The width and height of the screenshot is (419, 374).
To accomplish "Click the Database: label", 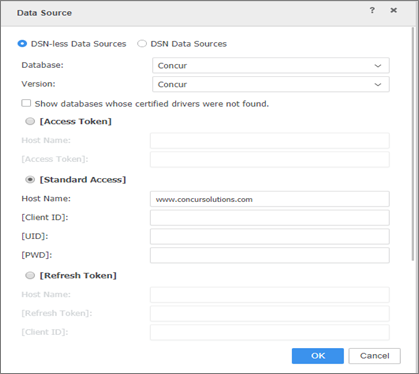I will (x=42, y=65).
